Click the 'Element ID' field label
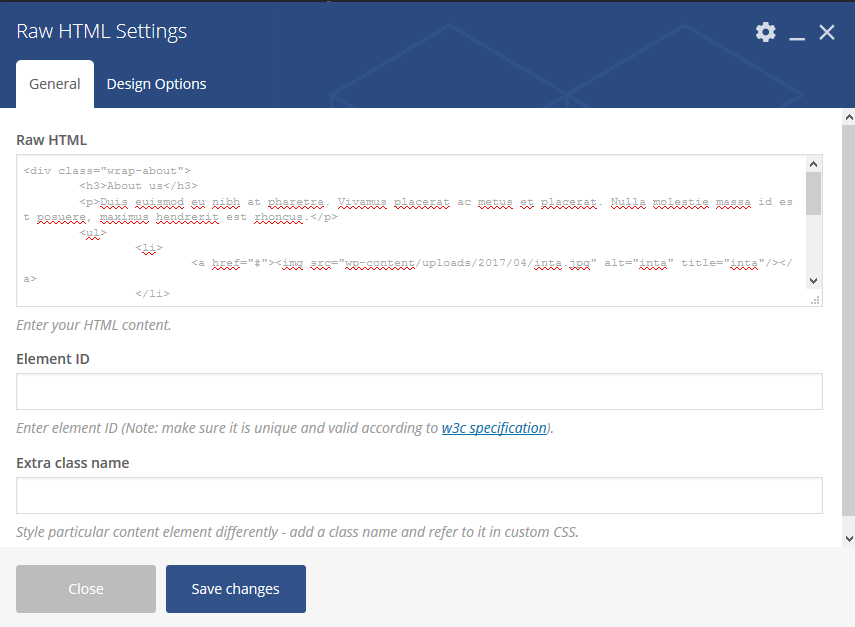Image resolution: width=855 pixels, height=627 pixels. 53,359
